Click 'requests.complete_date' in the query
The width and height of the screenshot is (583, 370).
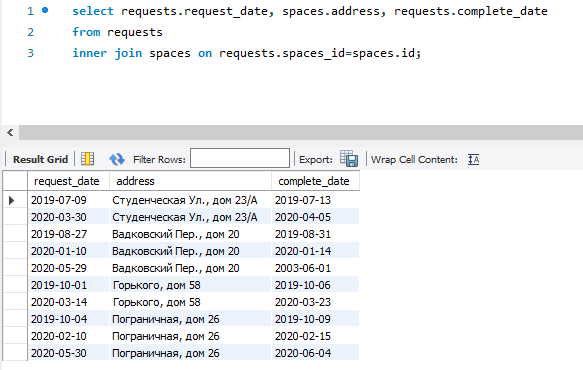click(x=471, y=11)
